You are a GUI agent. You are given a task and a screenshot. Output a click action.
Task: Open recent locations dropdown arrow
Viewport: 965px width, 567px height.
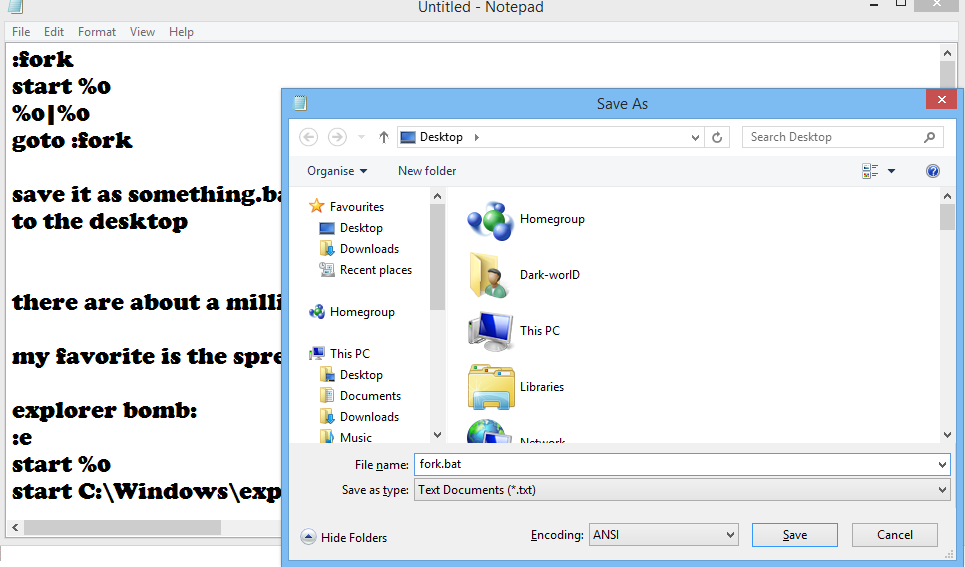(x=361, y=137)
